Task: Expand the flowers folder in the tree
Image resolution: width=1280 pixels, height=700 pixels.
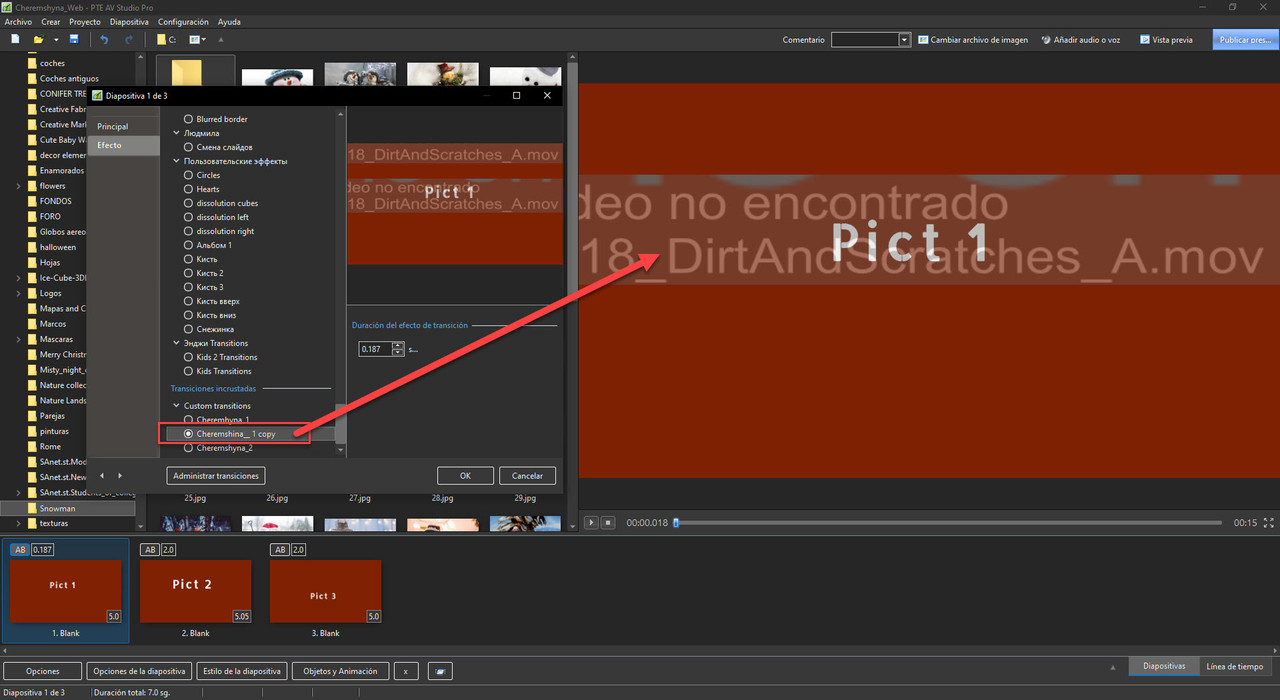Action: (18, 186)
